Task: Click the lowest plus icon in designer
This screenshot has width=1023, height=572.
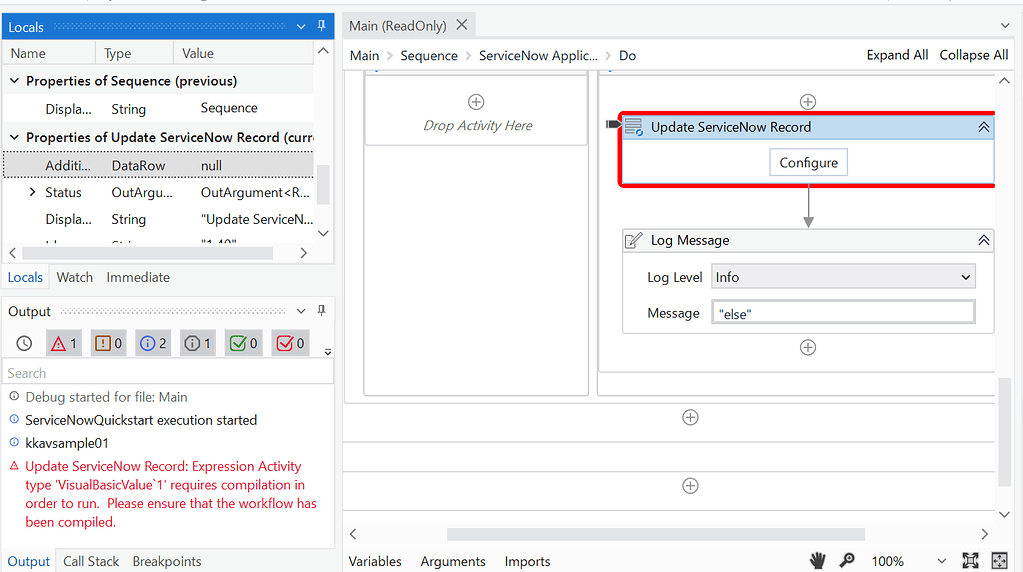Action: pyautogui.click(x=690, y=486)
